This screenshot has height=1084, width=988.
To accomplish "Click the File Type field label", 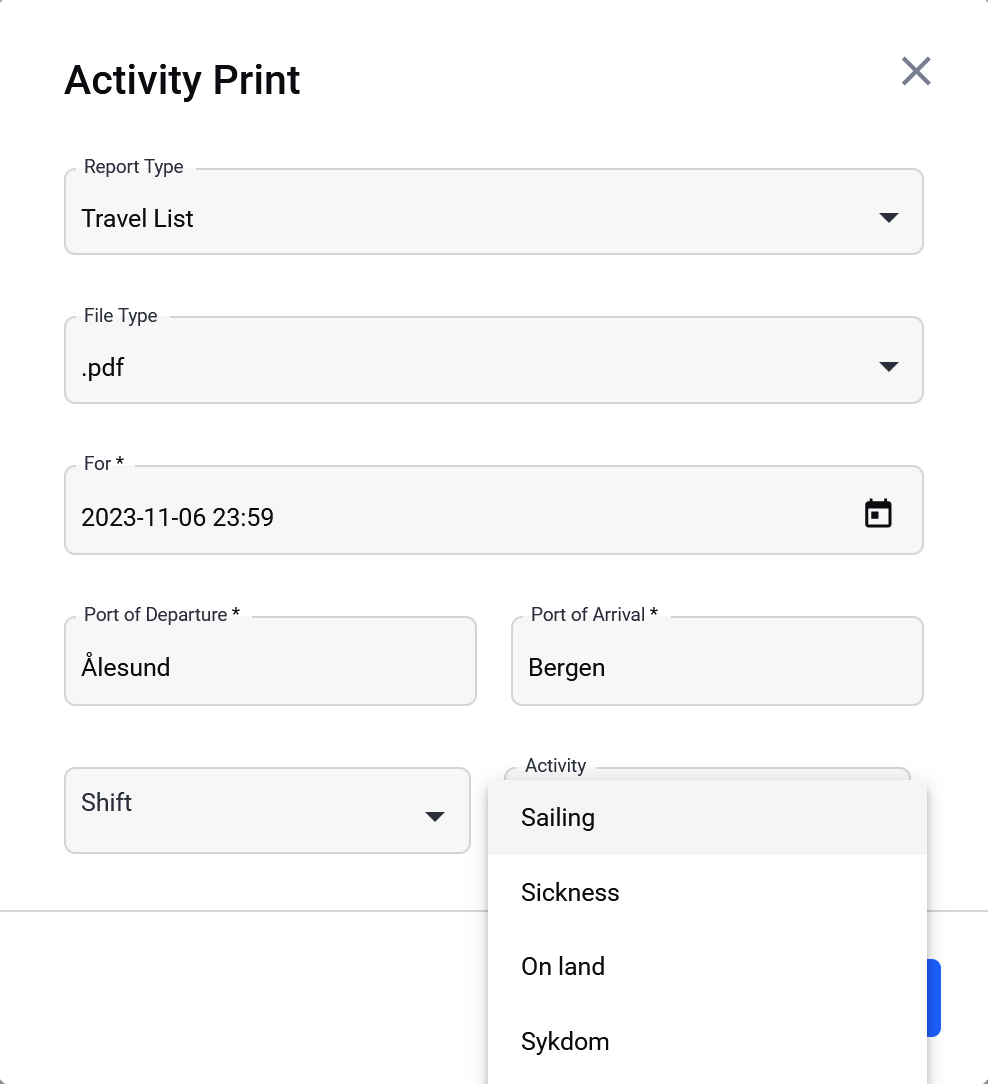I will click(120, 315).
